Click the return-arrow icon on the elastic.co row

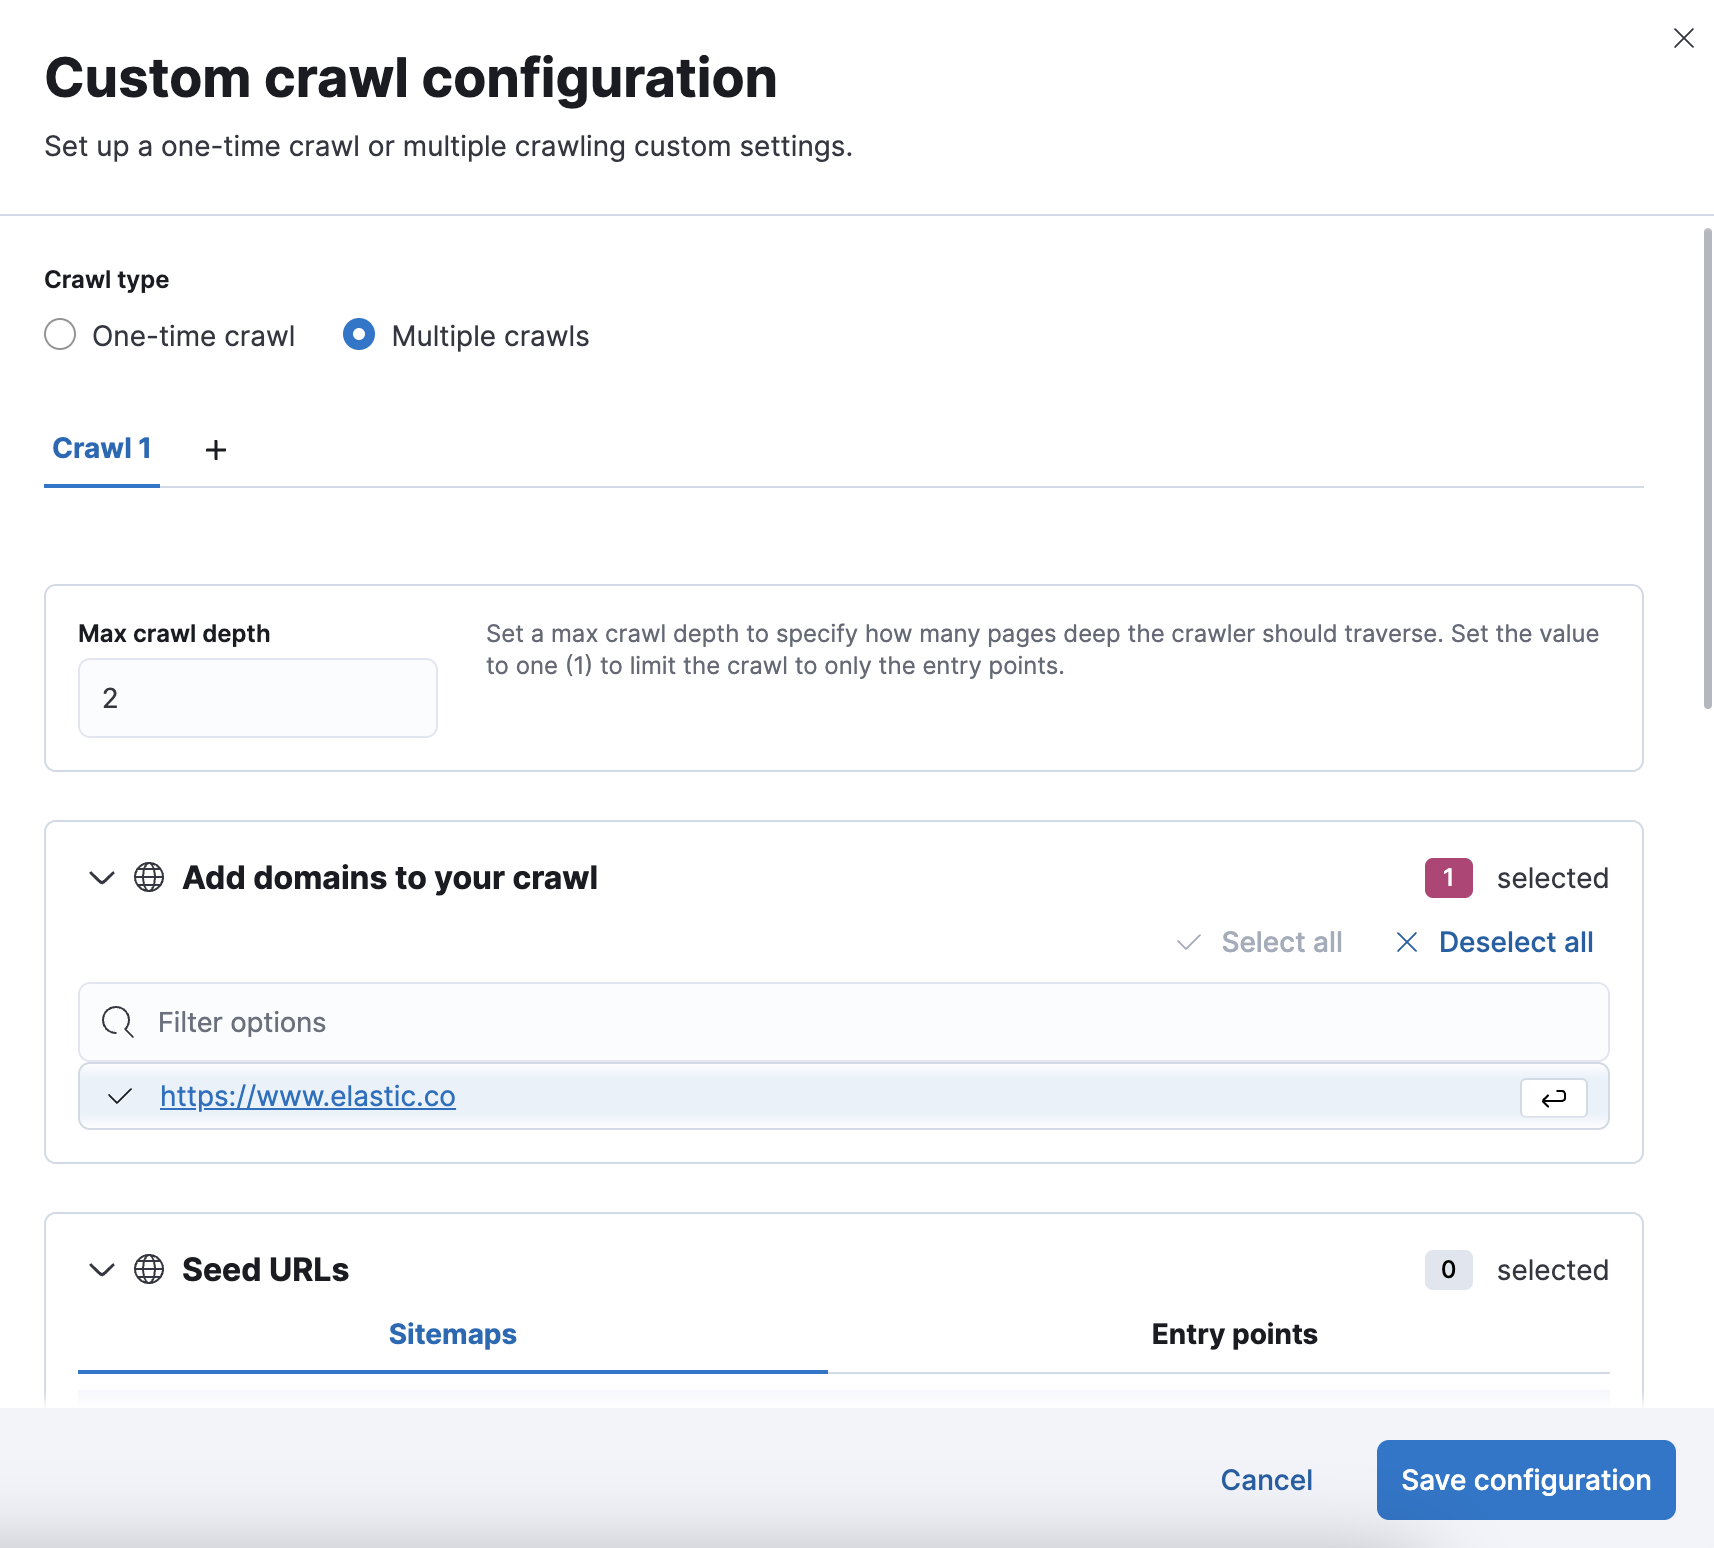pos(1553,1097)
